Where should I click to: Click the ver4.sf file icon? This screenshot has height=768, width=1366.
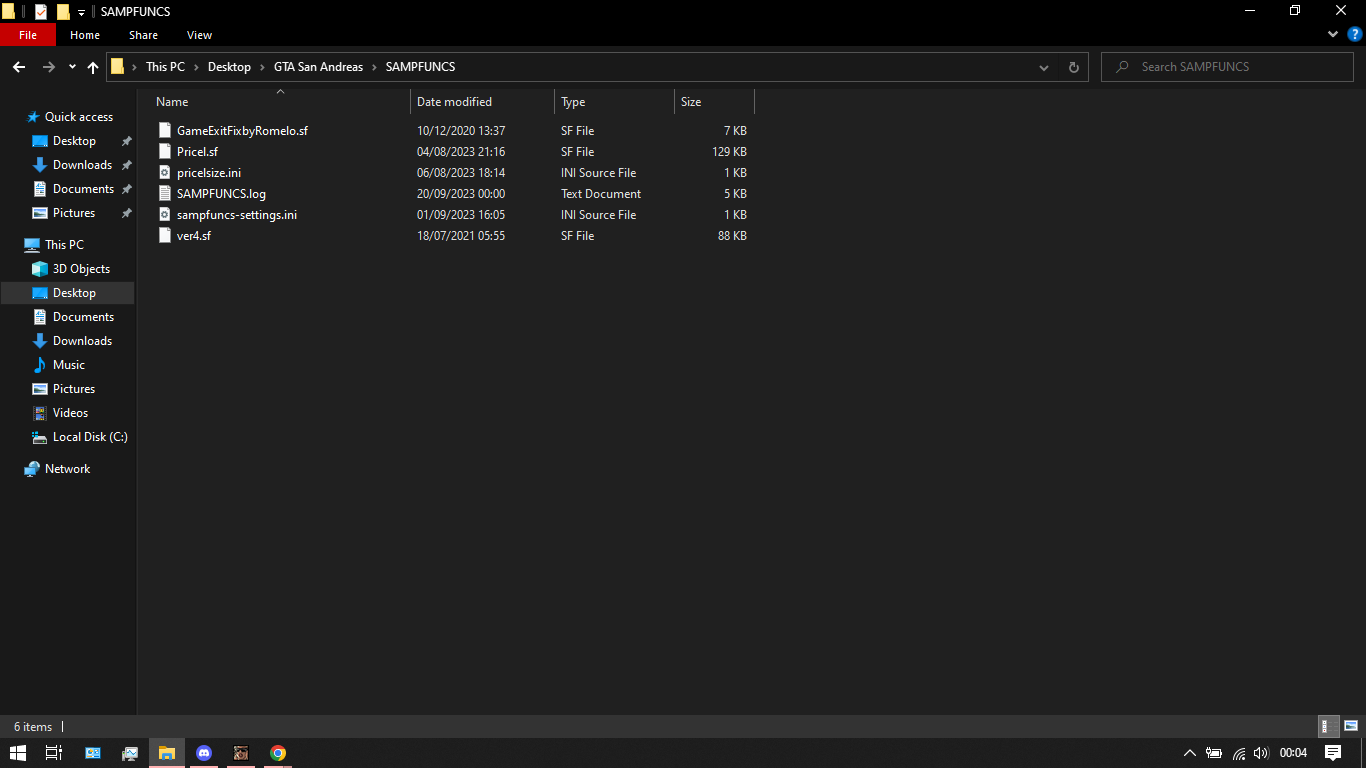(x=165, y=236)
